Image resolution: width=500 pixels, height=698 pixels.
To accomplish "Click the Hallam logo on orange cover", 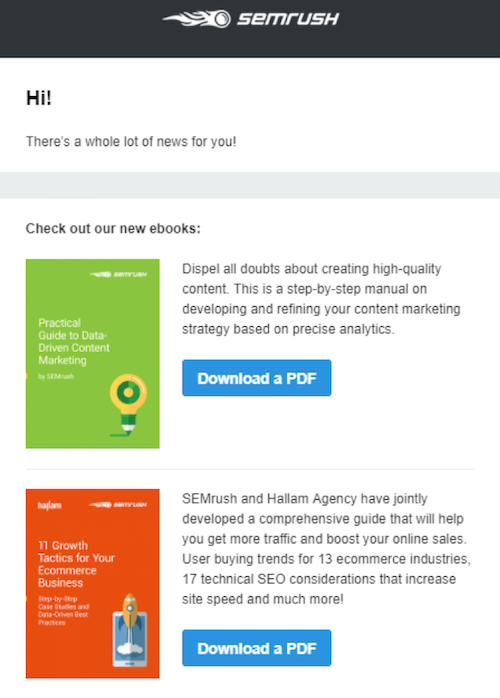I will coord(49,505).
